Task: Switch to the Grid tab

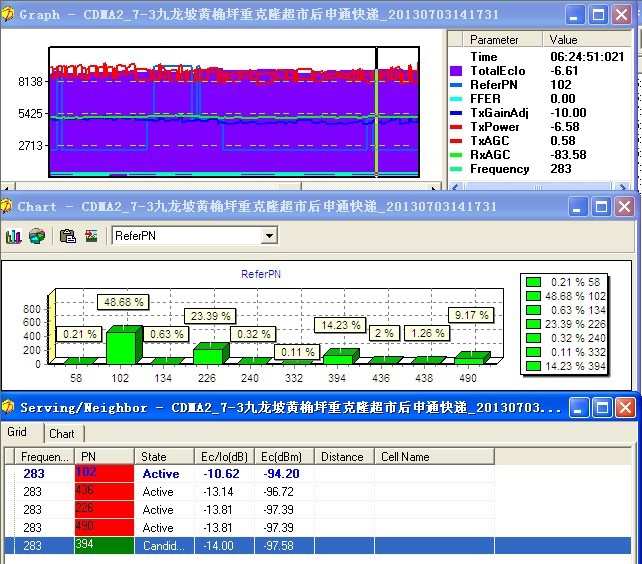Action: click(18, 433)
